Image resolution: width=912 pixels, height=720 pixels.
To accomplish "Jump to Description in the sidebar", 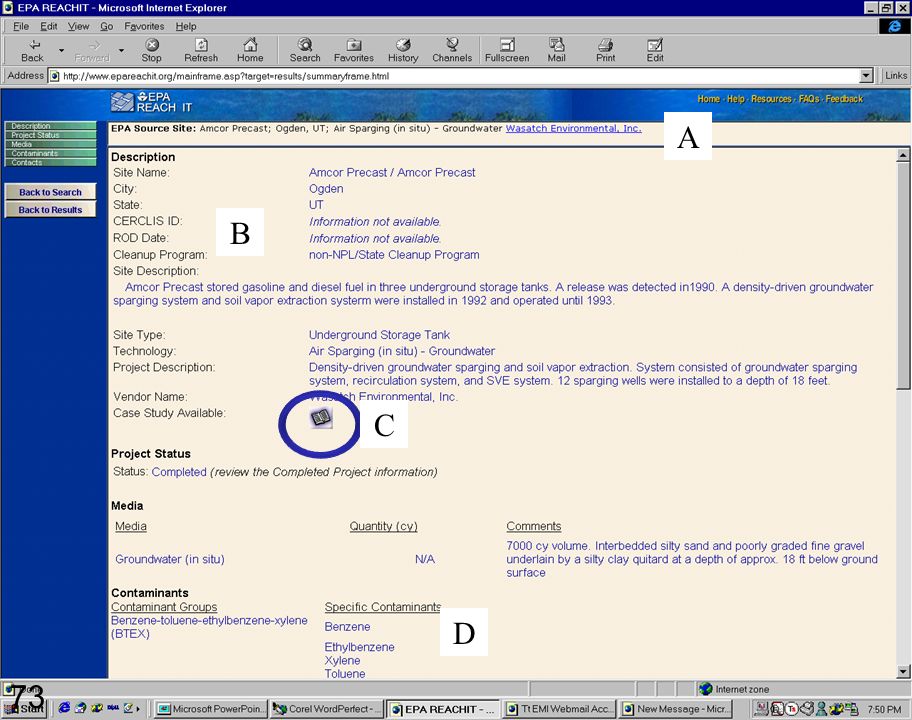I will click(51, 126).
